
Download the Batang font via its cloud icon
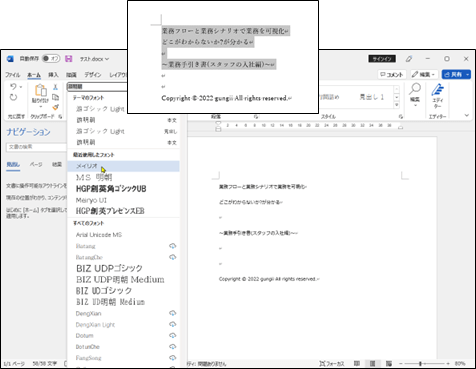(x=172, y=246)
